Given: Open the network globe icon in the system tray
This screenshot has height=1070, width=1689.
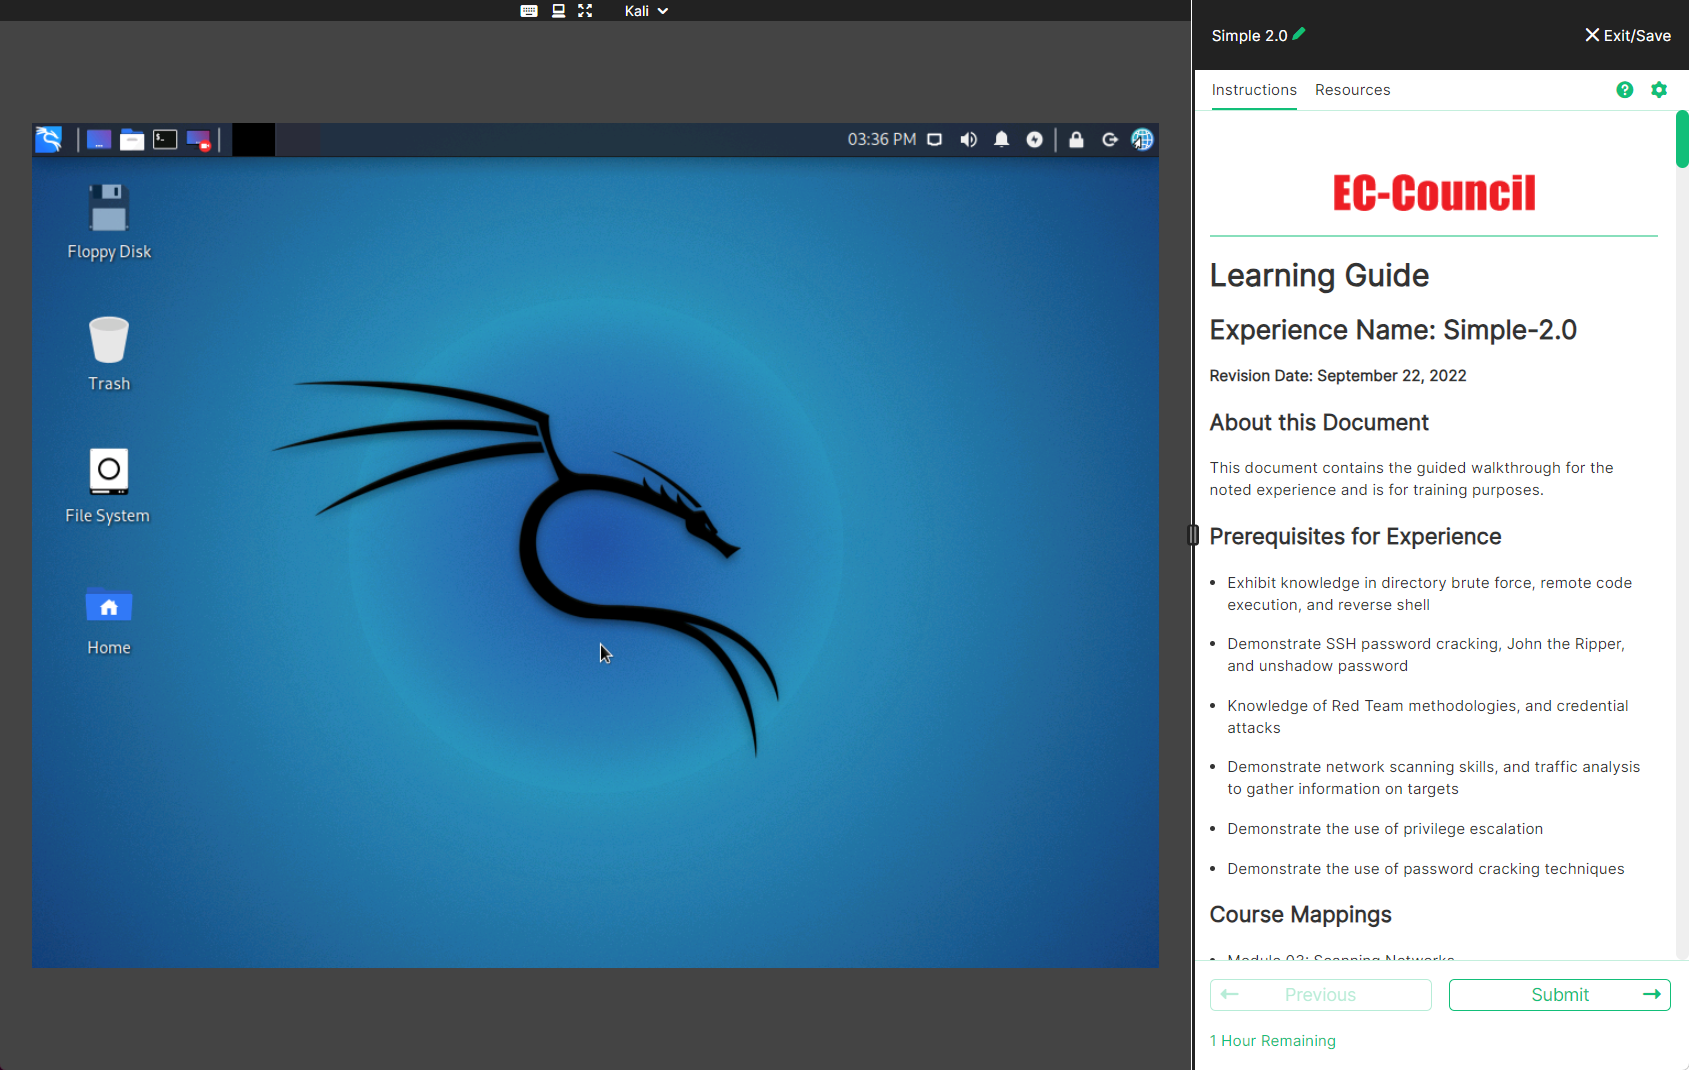Looking at the screenshot, I should [x=1141, y=140].
